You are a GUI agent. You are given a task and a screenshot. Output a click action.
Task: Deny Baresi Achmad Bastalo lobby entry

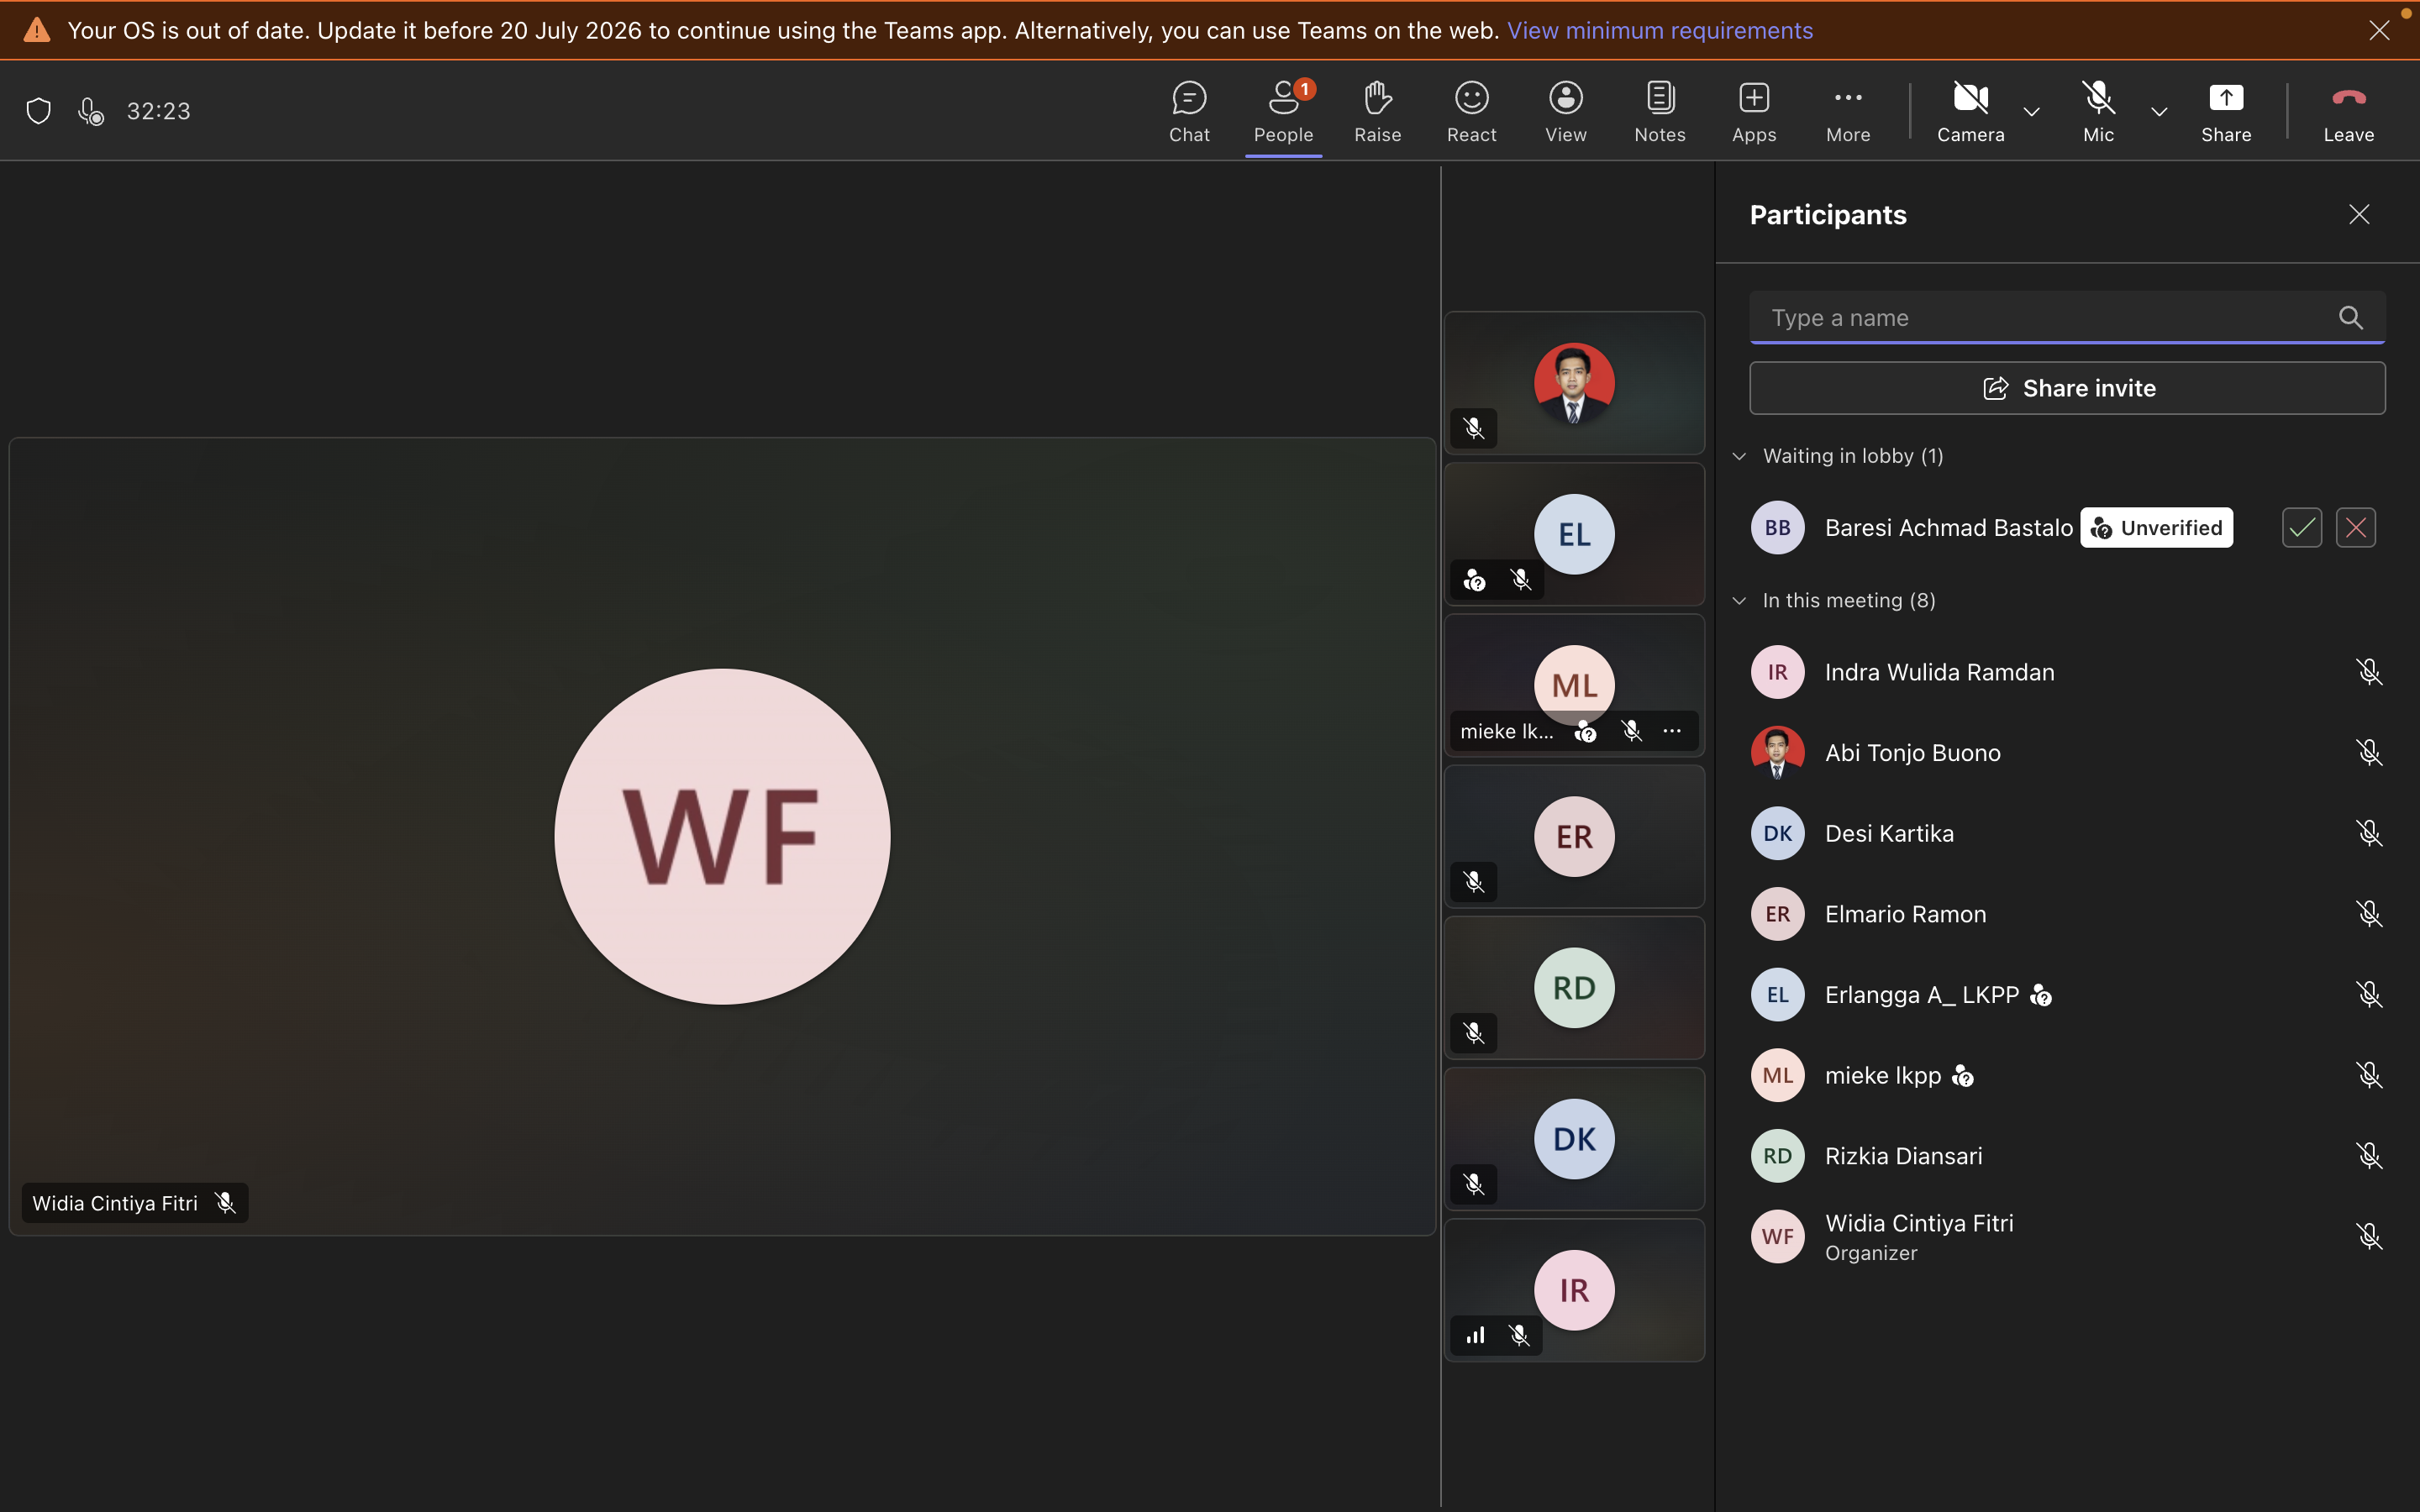2355,527
